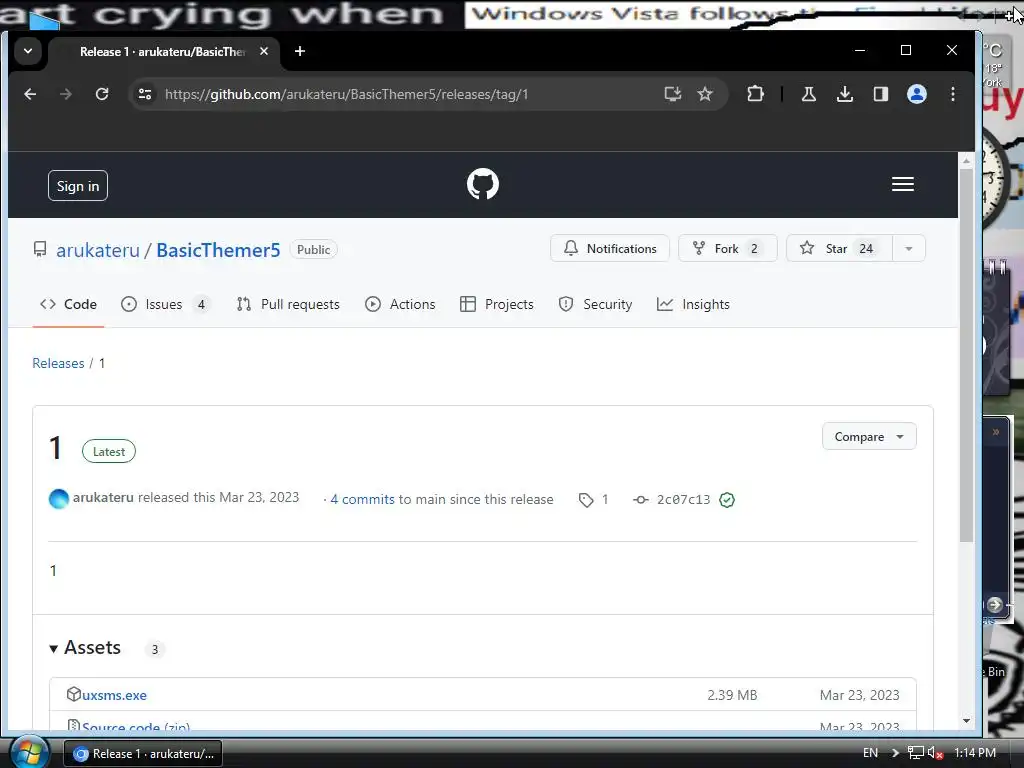Click the browser forward arrow
Image resolution: width=1024 pixels, height=768 pixels.
[66, 94]
